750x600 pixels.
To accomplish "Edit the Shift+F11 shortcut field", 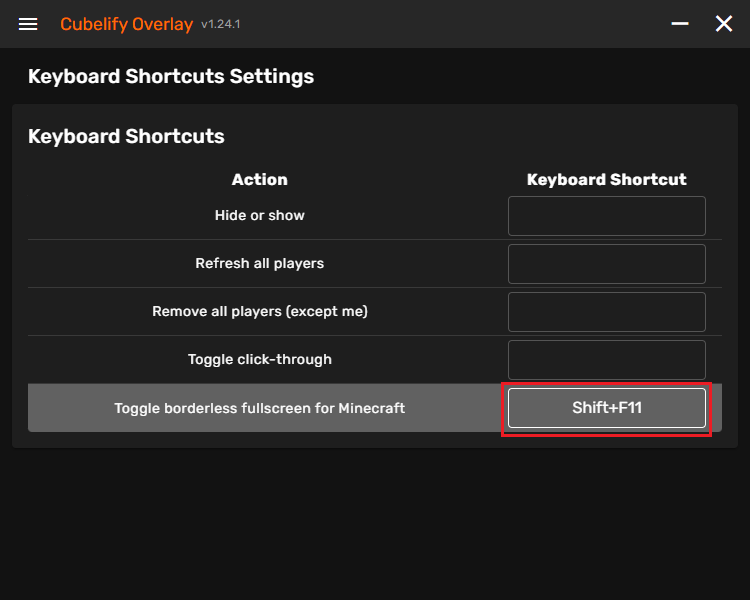I will (606, 408).
